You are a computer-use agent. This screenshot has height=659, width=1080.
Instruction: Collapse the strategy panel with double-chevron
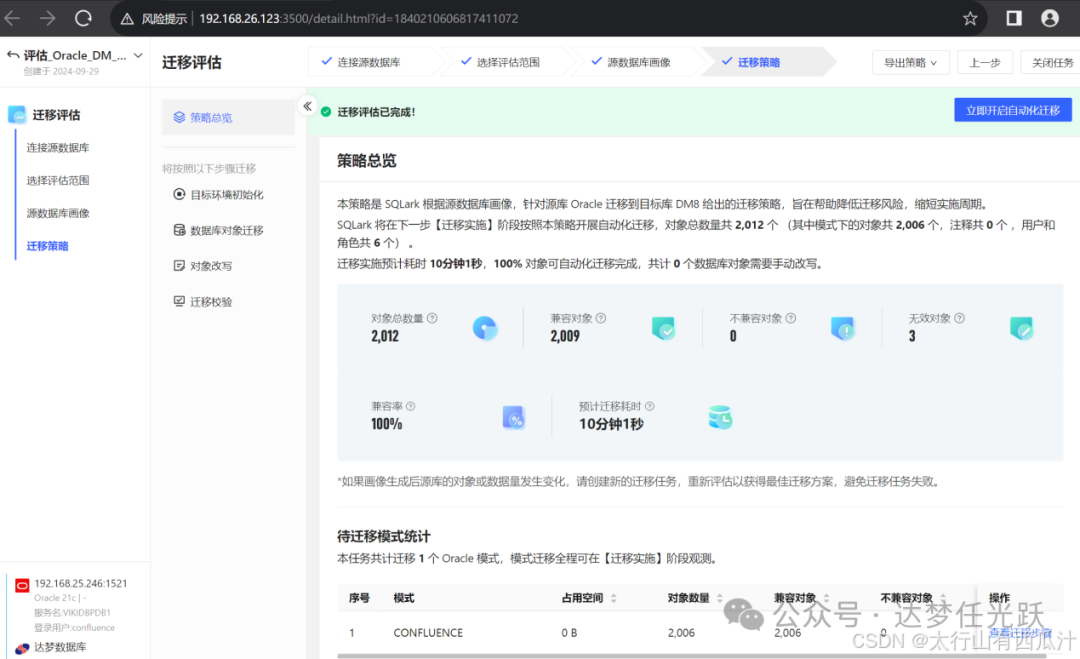307,106
